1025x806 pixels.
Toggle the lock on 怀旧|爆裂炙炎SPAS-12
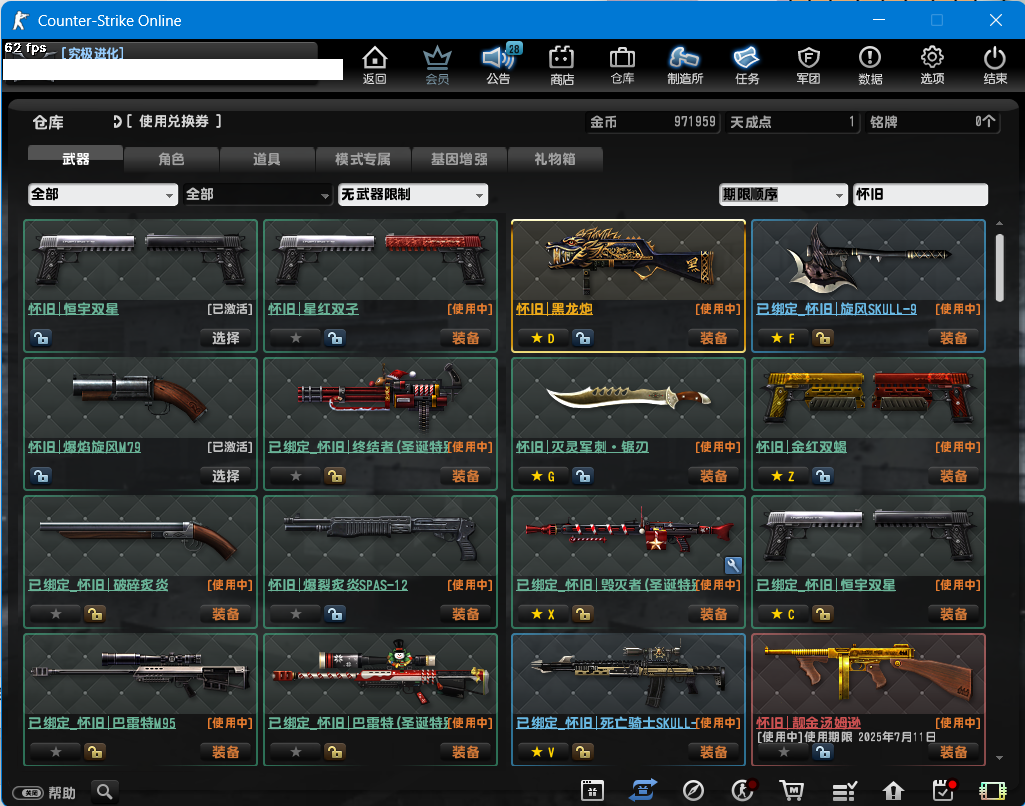point(335,614)
